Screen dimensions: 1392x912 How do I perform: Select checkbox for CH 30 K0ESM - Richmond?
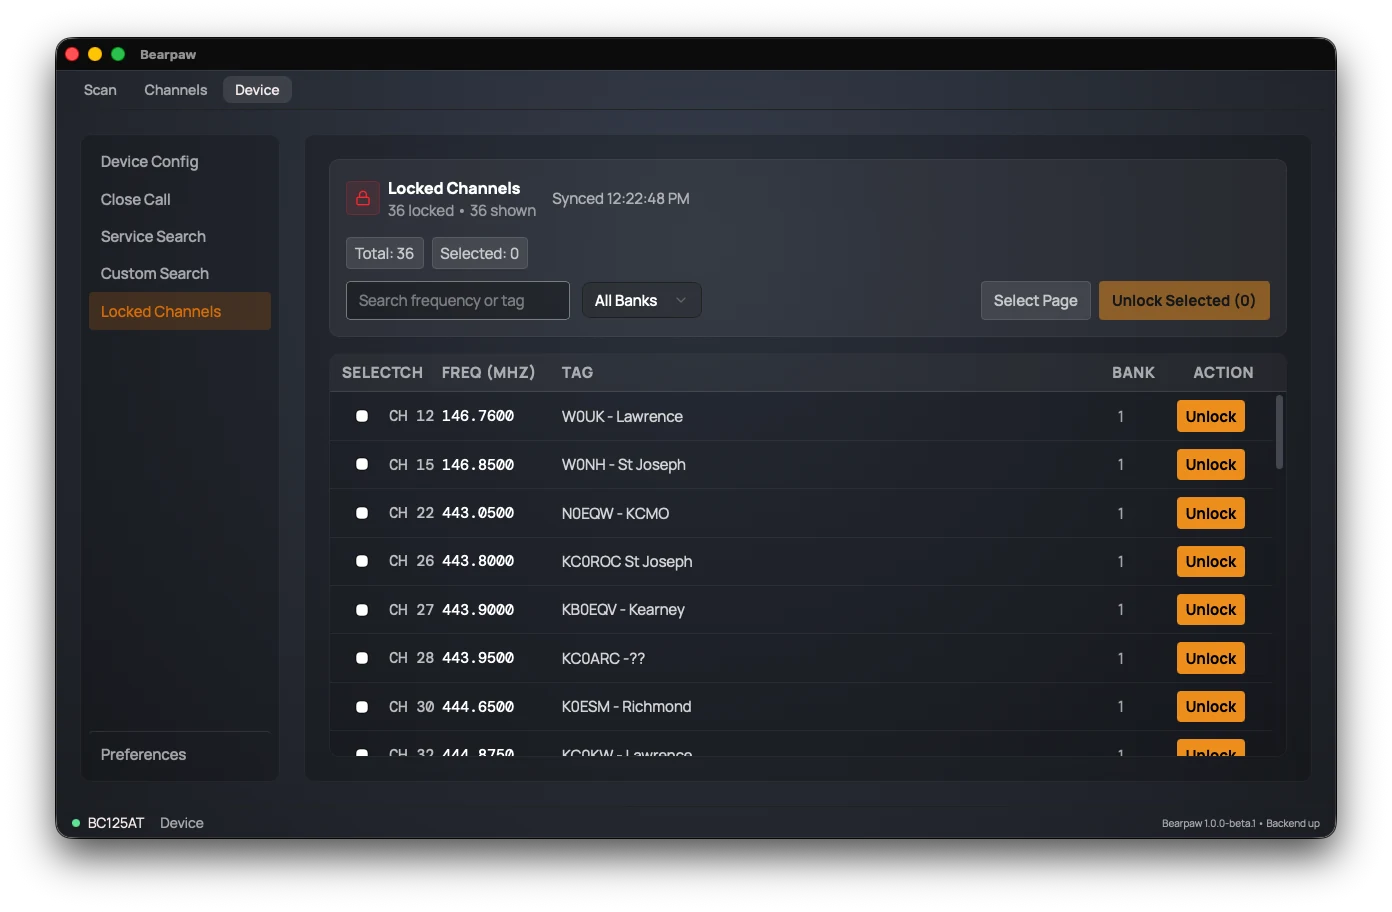(362, 707)
